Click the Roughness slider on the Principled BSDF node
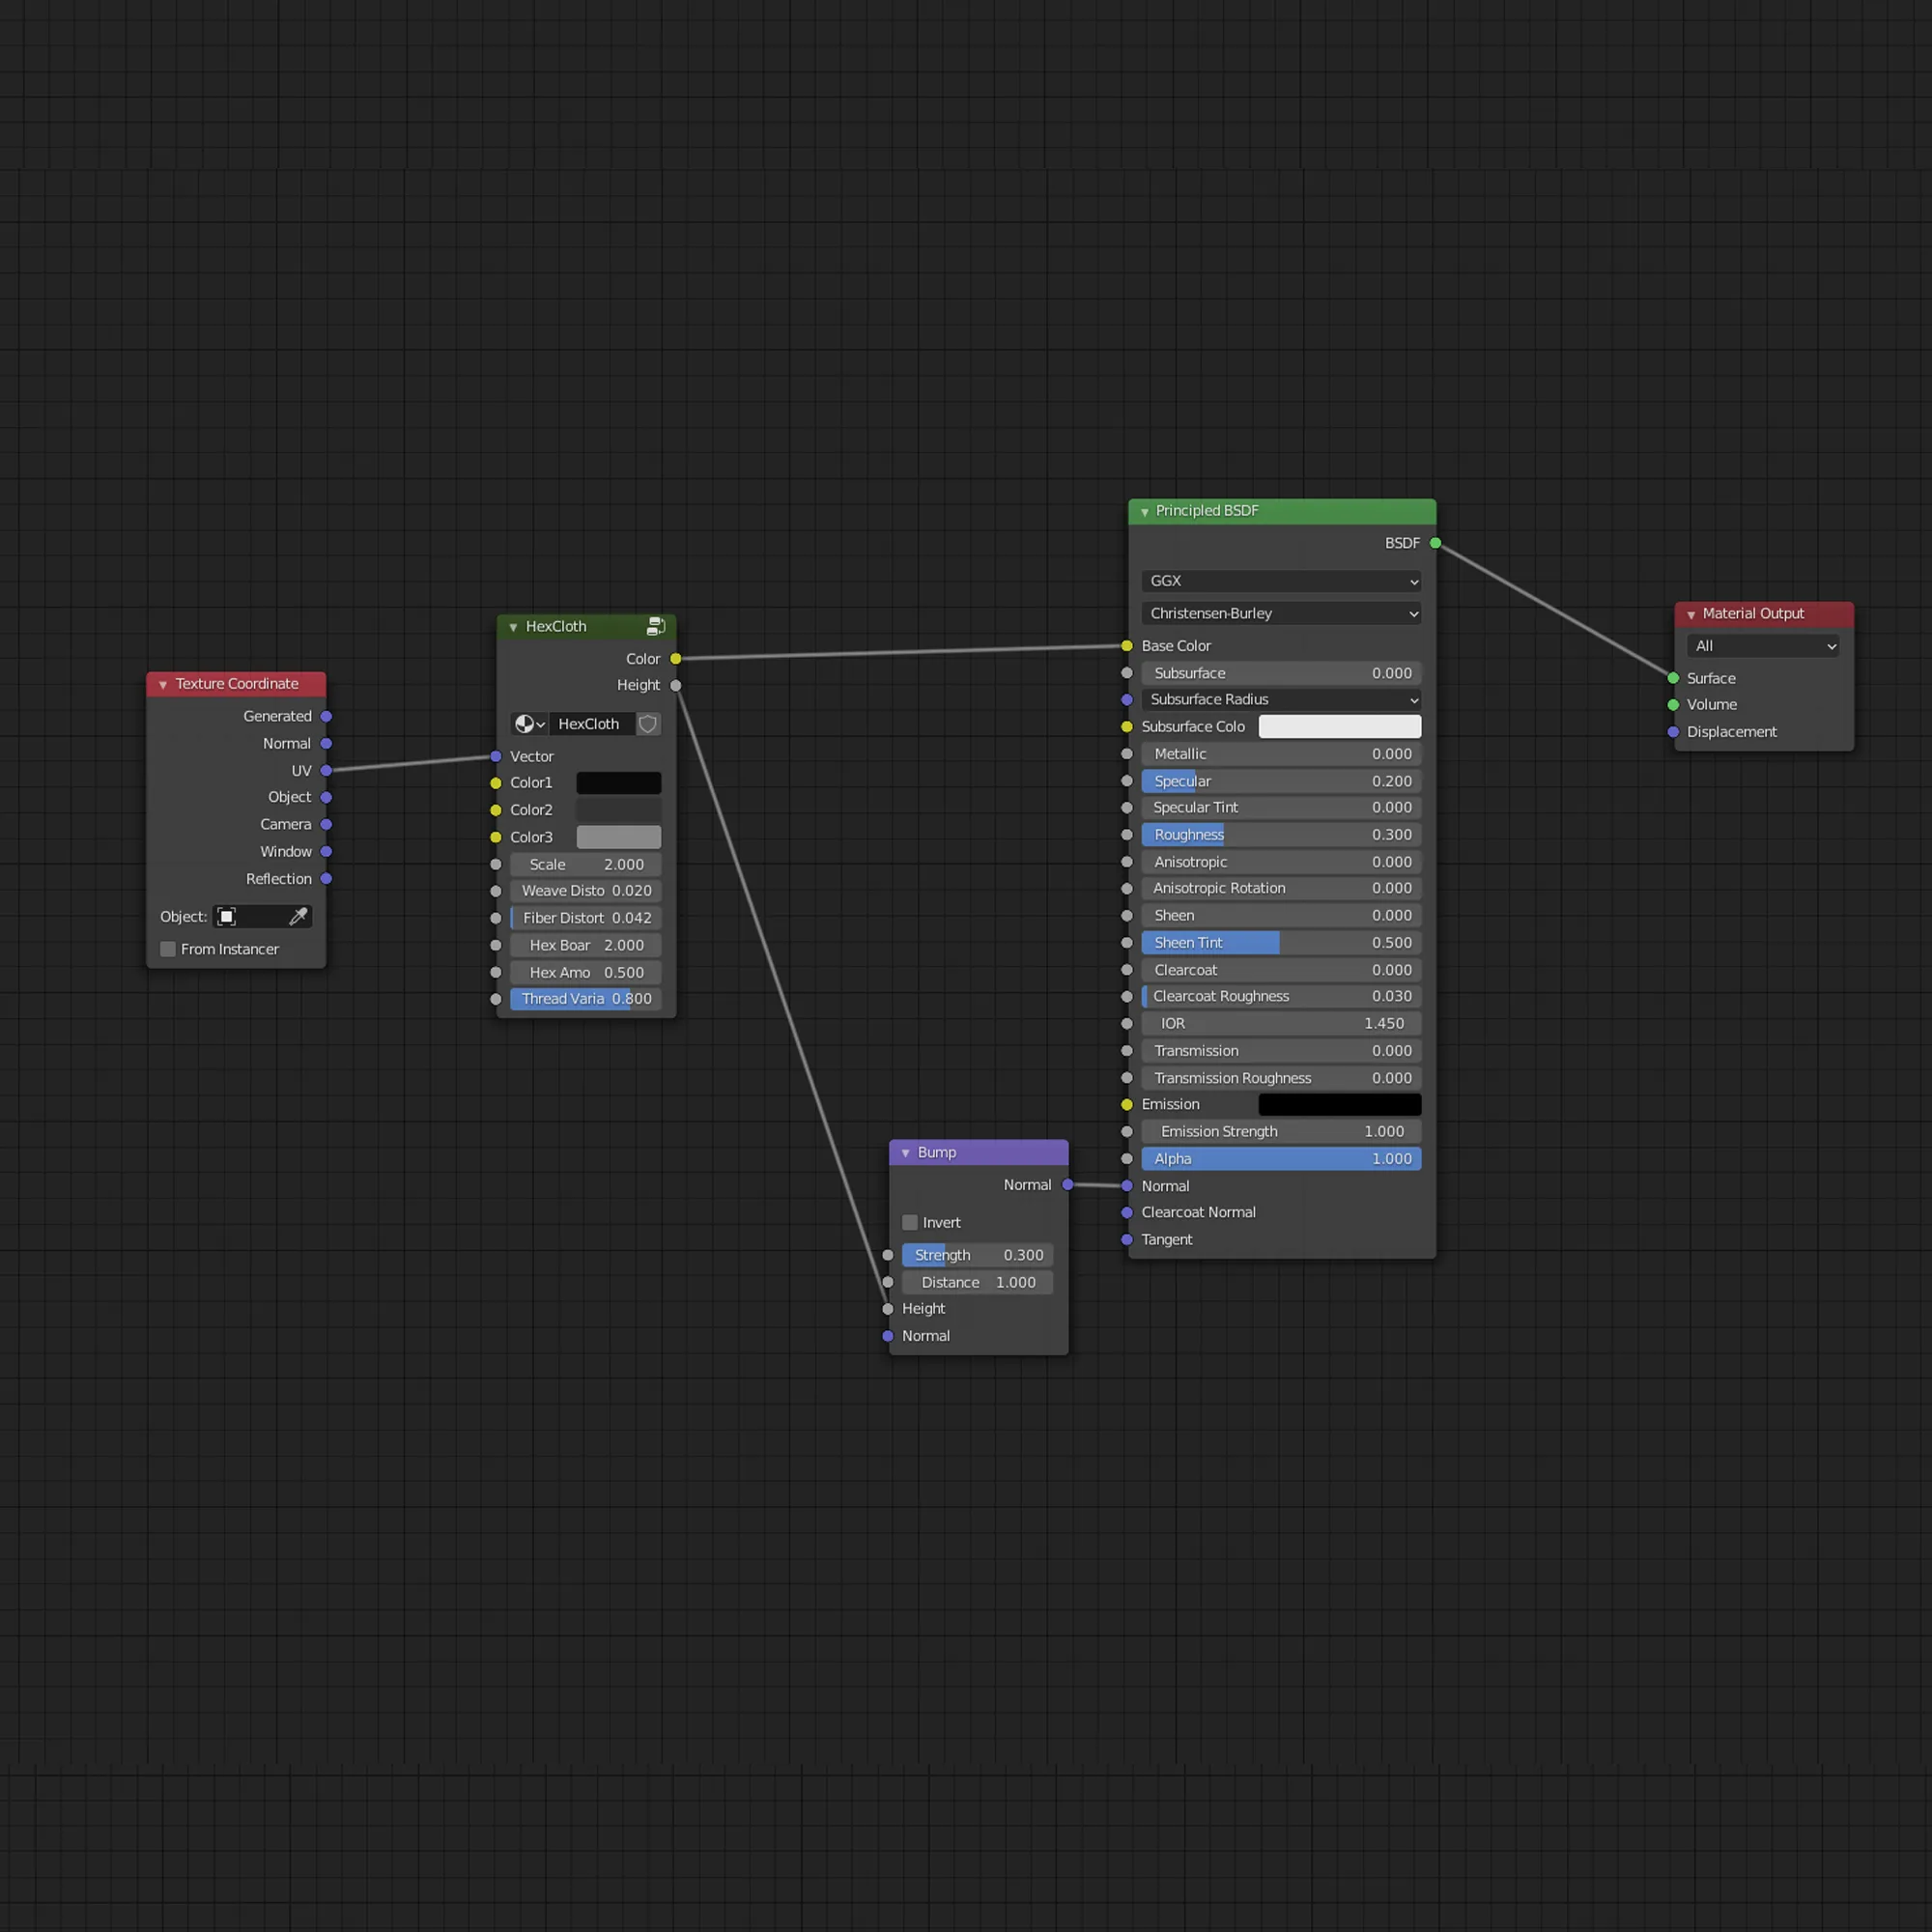The height and width of the screenshot is (1932, 1932). [1280, 834]
